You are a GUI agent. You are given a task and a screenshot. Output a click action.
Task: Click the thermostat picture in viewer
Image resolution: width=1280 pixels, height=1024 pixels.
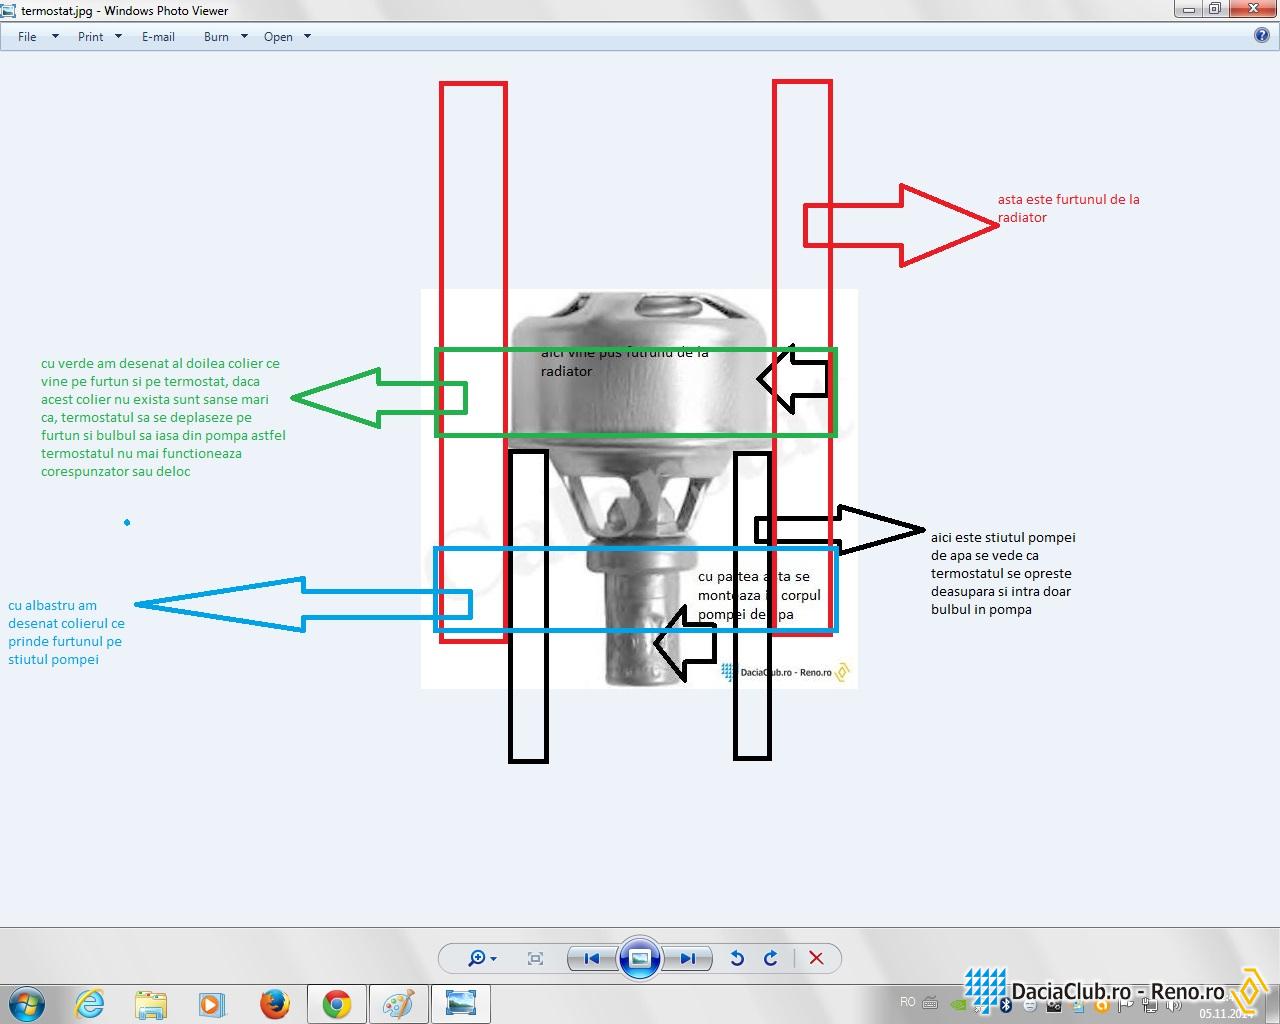pos(638,489)
